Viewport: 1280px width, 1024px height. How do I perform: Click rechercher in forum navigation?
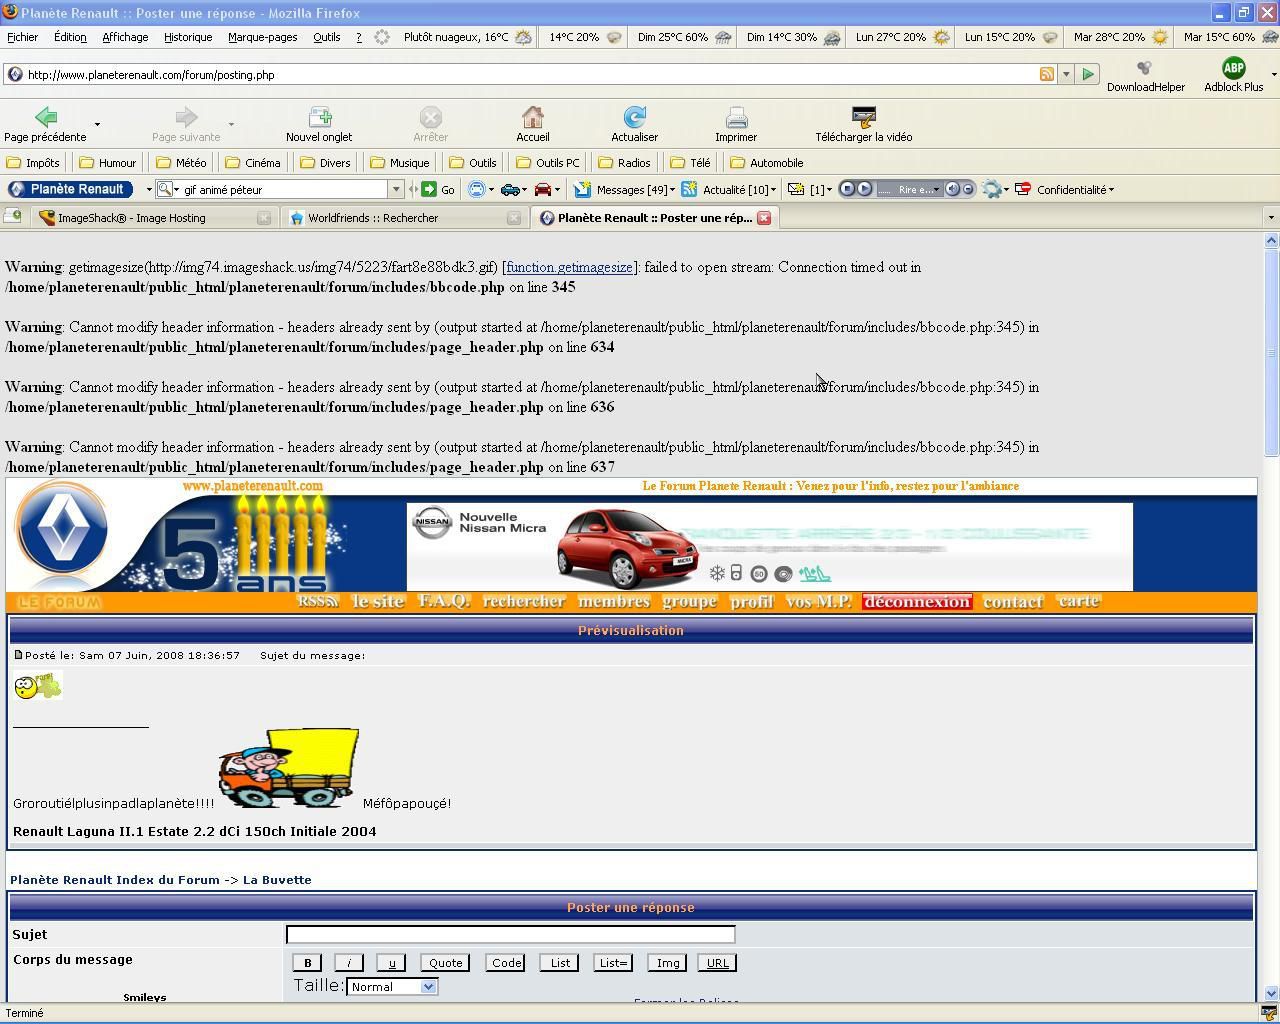524,601
